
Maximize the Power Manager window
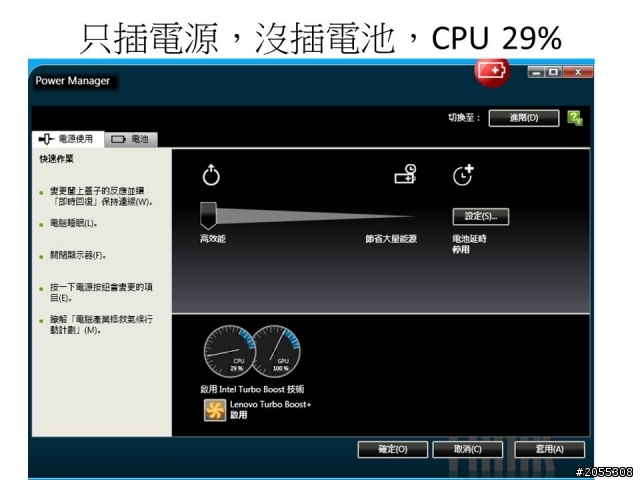point(553,72)
